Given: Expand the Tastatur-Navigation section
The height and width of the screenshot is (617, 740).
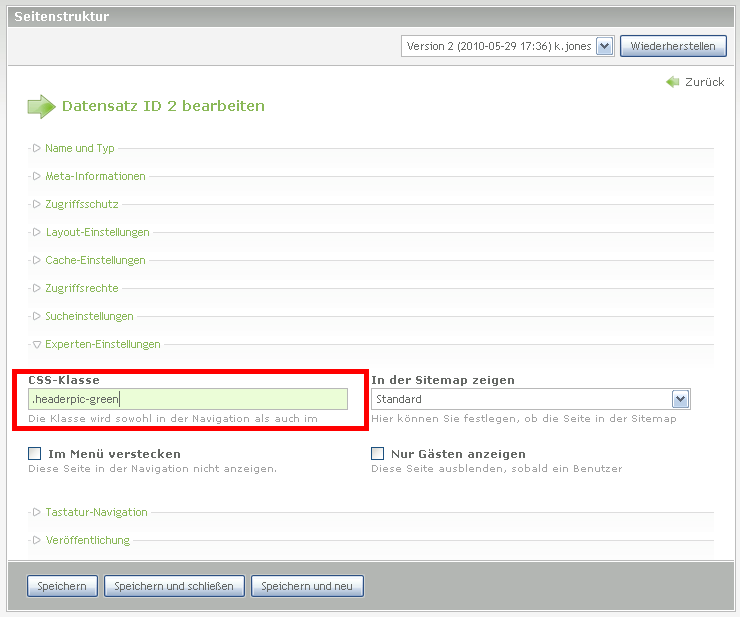Looking at the screenshot, I should (x=96, y=512).
